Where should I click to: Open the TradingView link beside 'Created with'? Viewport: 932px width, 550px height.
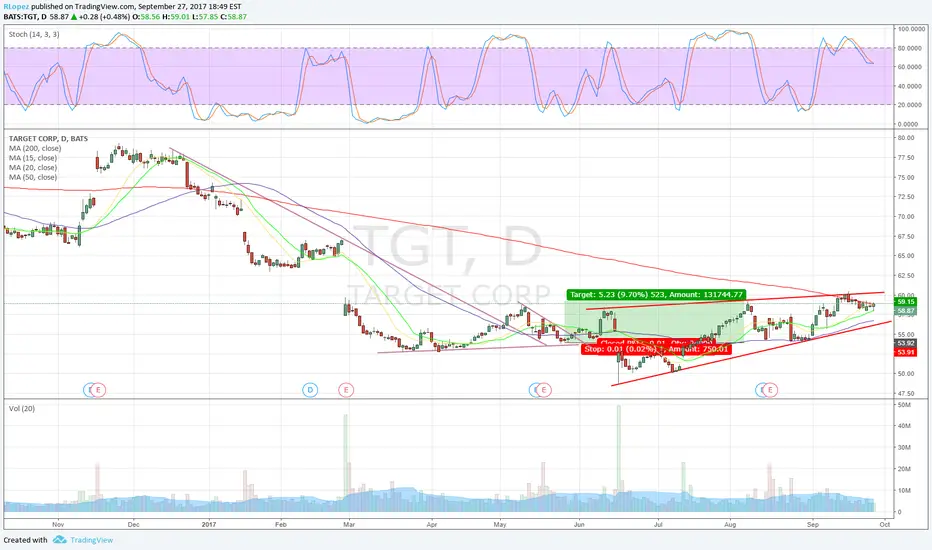[x=92, y=540]
